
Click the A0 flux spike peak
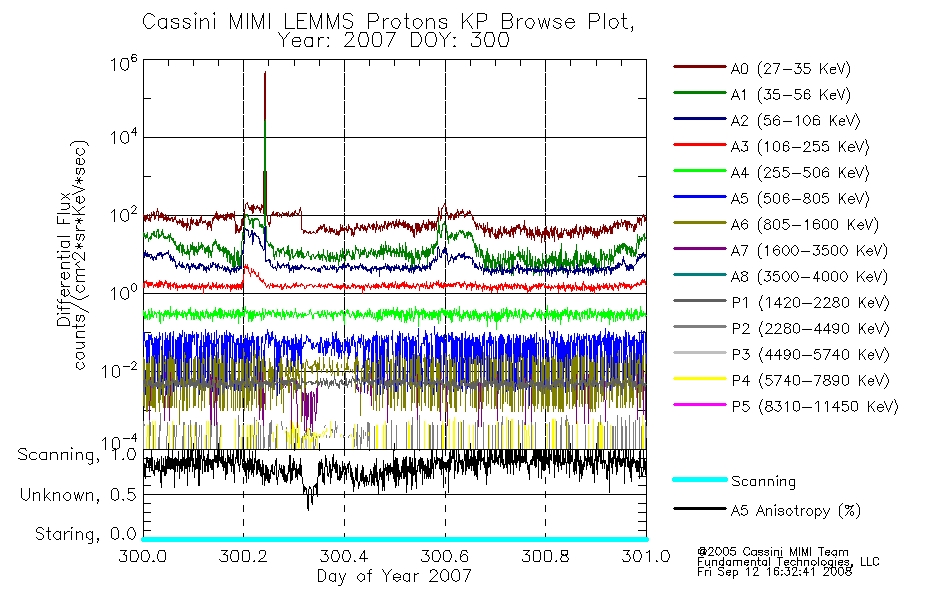click(x=265, y=73)
